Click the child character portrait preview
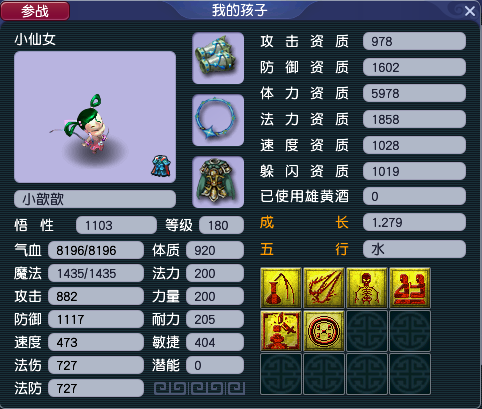The height and width of the screenshot is (409, 482). (95, 117)
